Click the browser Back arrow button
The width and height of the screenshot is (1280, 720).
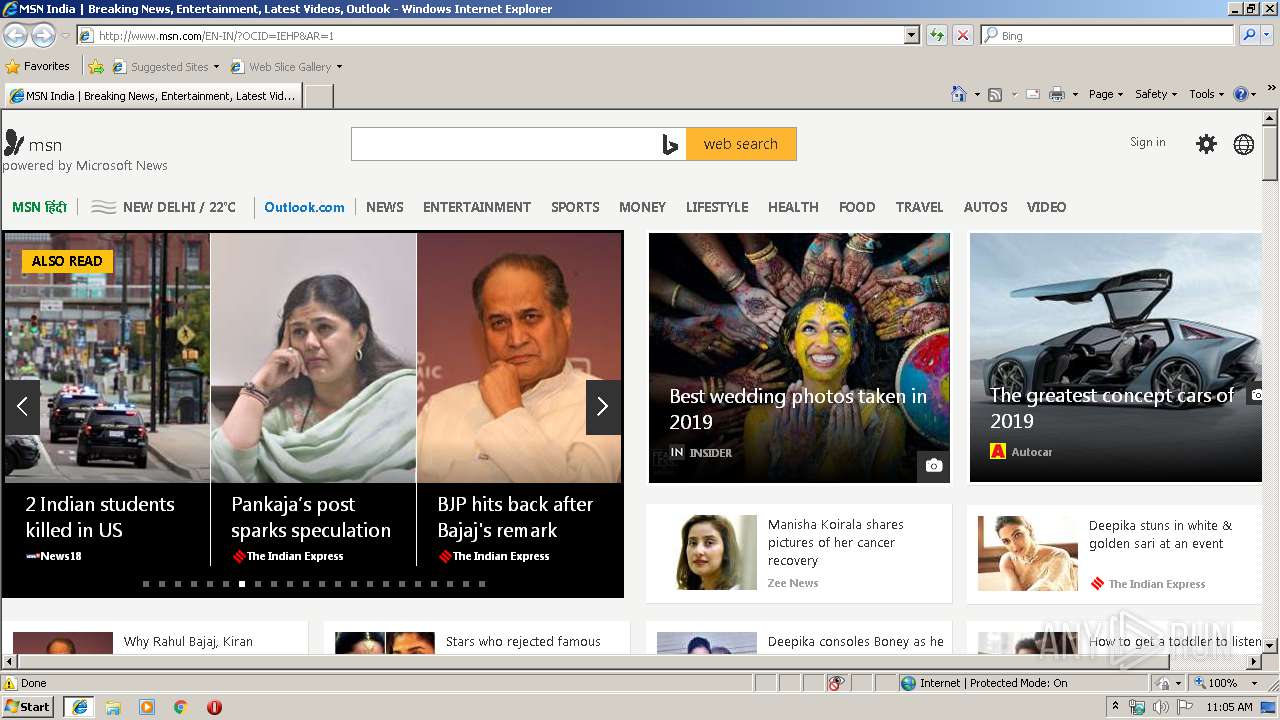(x=16, y=35)
